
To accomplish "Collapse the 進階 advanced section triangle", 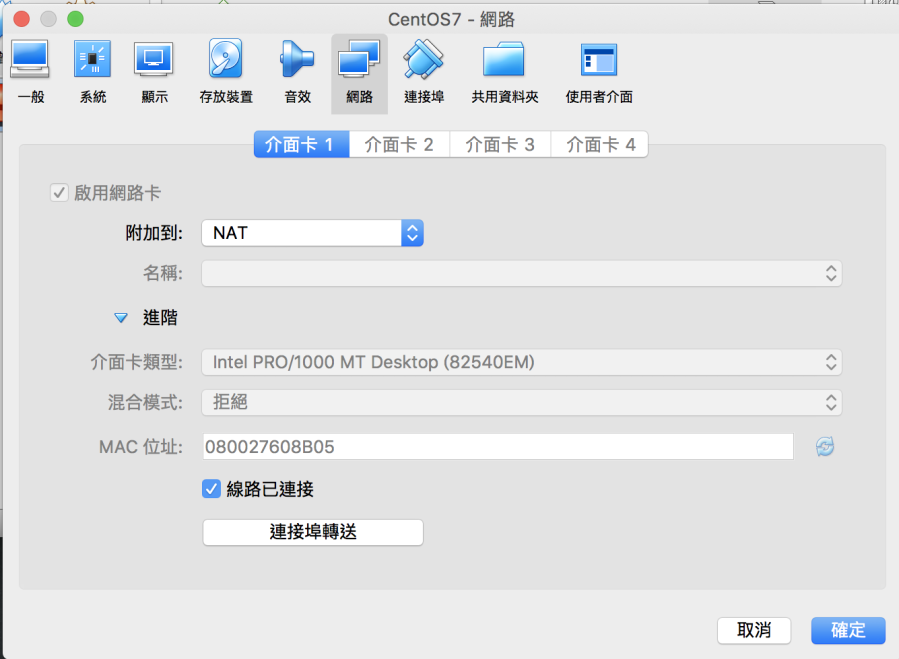I will 121,318.
